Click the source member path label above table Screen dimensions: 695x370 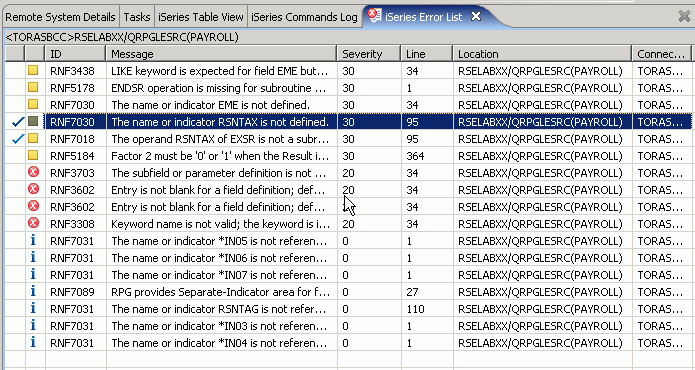coord(121,37)
